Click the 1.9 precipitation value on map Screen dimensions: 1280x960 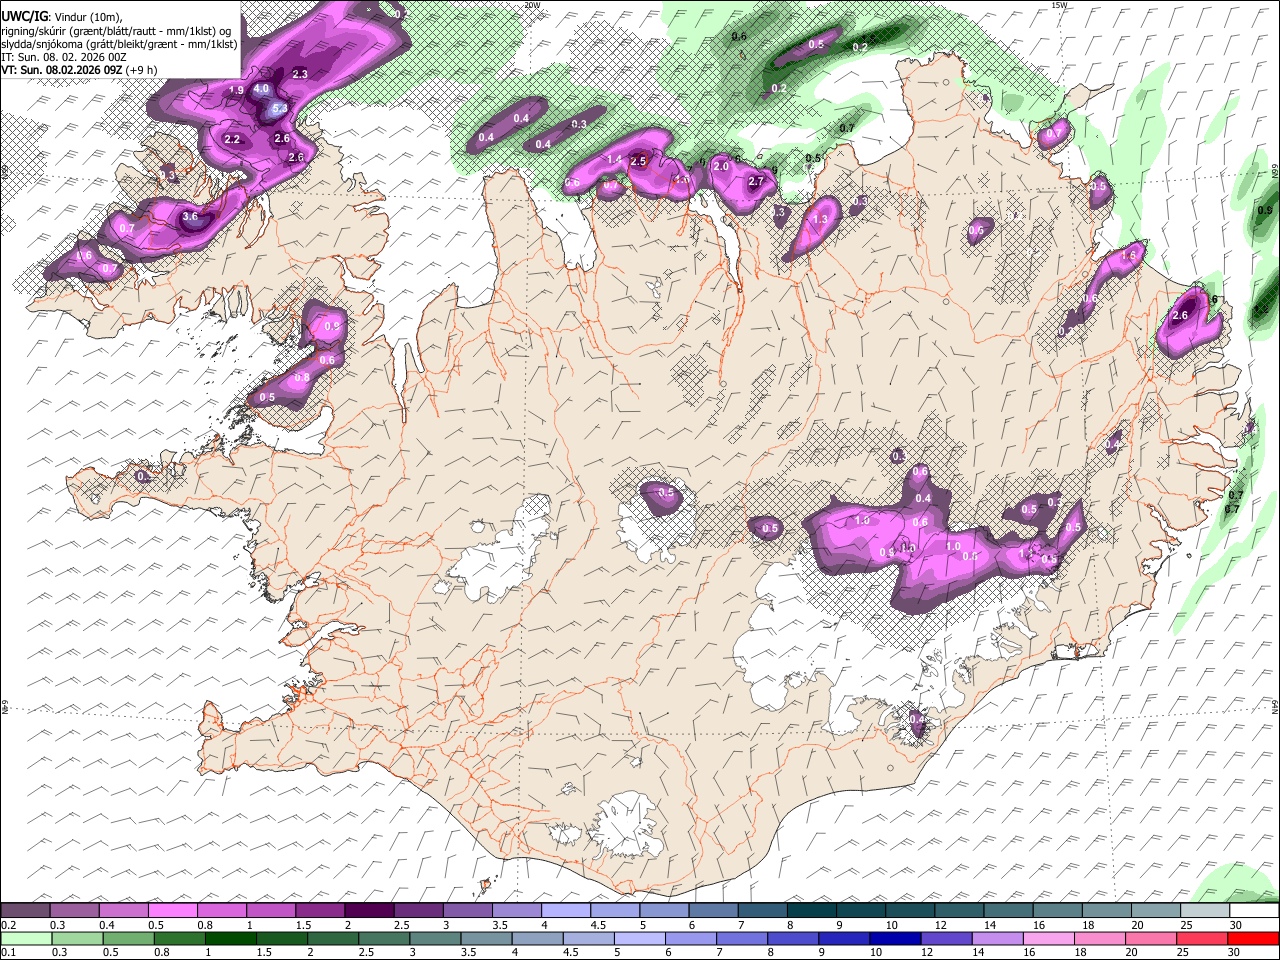[237, 91]
